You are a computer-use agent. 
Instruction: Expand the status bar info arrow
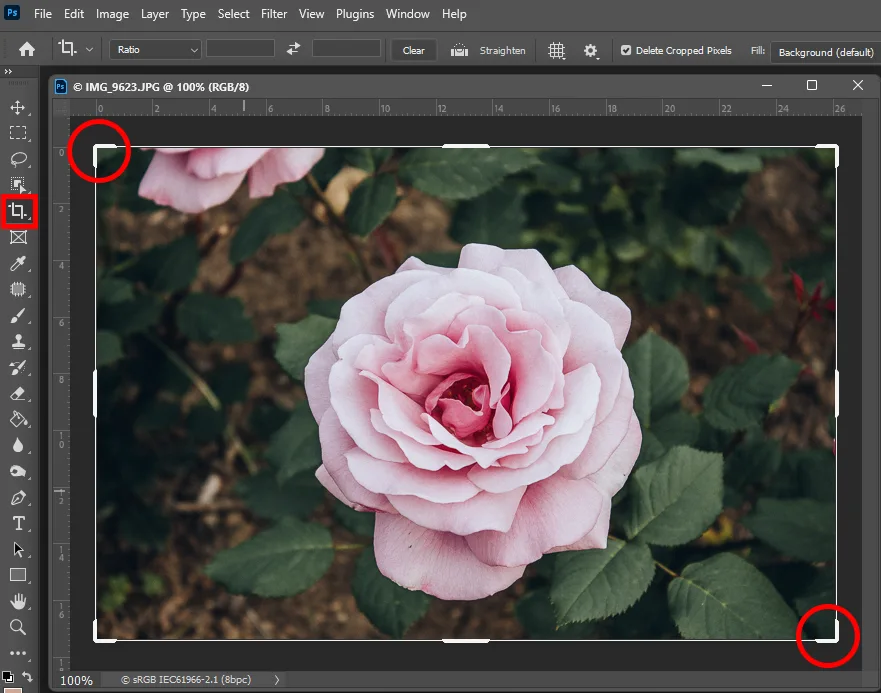276,680
